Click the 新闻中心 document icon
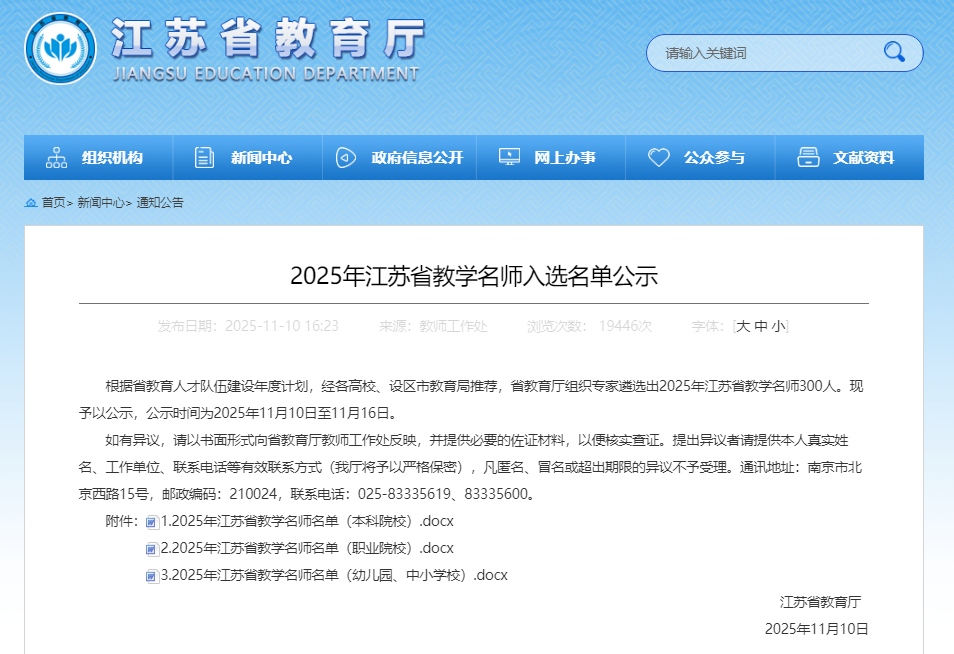Screen dimensions: 954x654 pyautogui.click(x=204, y=158)
